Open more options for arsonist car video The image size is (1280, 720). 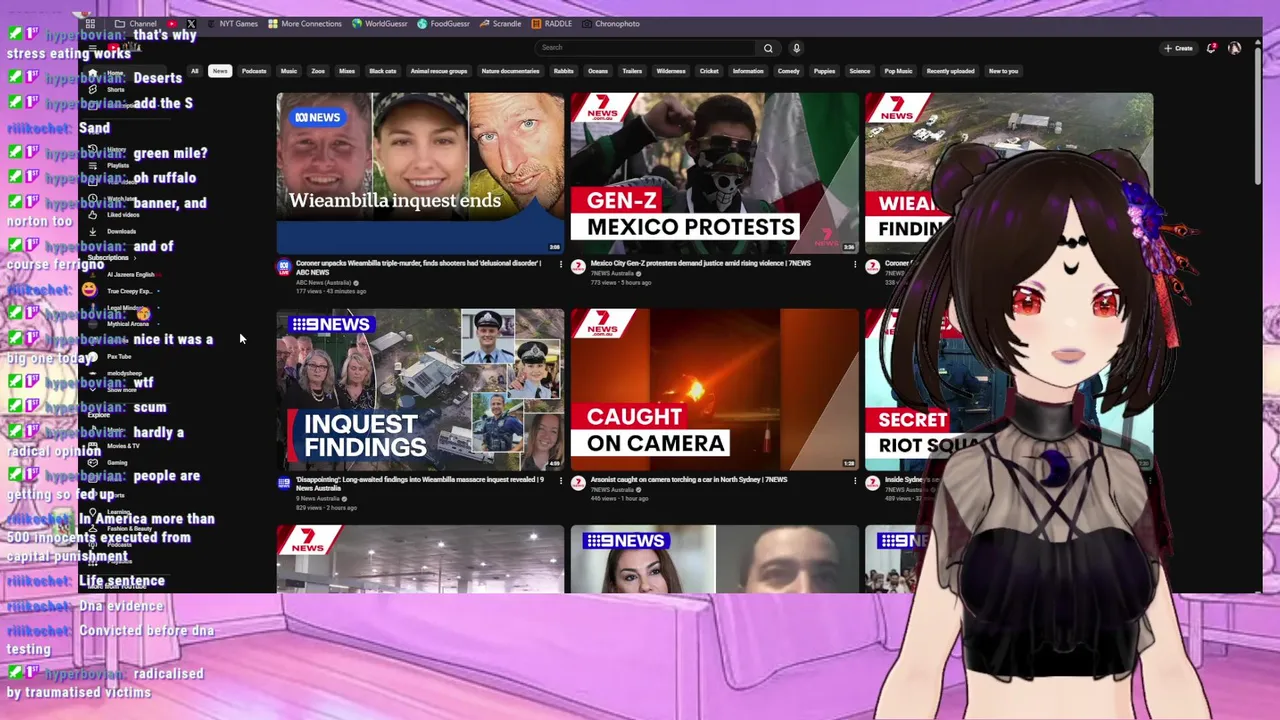(x=855, y=481)
